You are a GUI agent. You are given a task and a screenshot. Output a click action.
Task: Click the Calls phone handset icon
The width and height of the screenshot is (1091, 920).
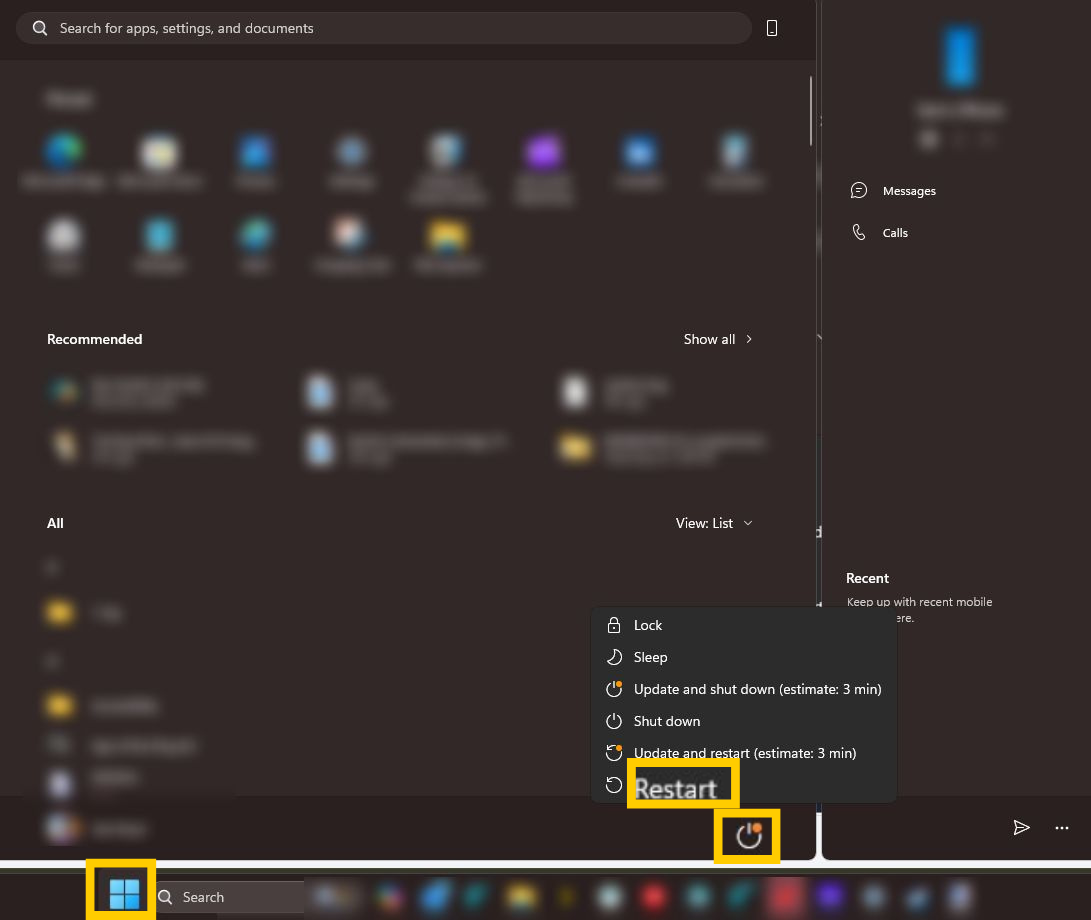point(859,232)
